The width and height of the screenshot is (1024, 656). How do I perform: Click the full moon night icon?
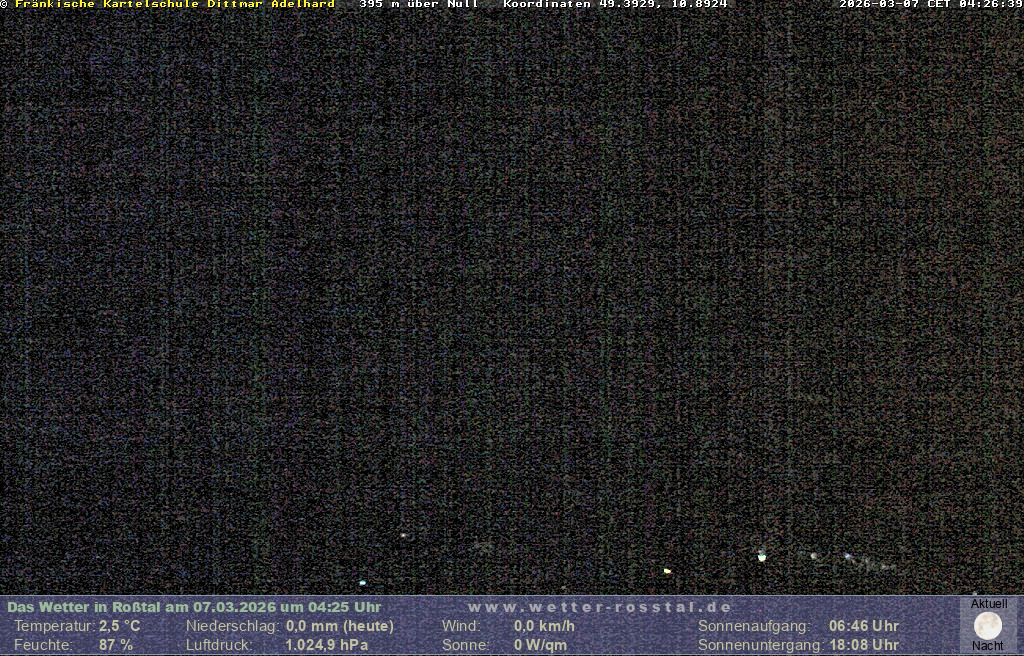(988, 626)
